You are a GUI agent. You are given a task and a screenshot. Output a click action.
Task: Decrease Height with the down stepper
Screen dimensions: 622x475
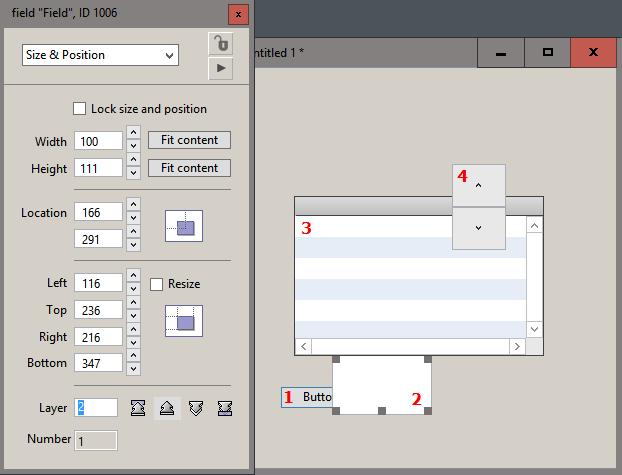[134, 174]
